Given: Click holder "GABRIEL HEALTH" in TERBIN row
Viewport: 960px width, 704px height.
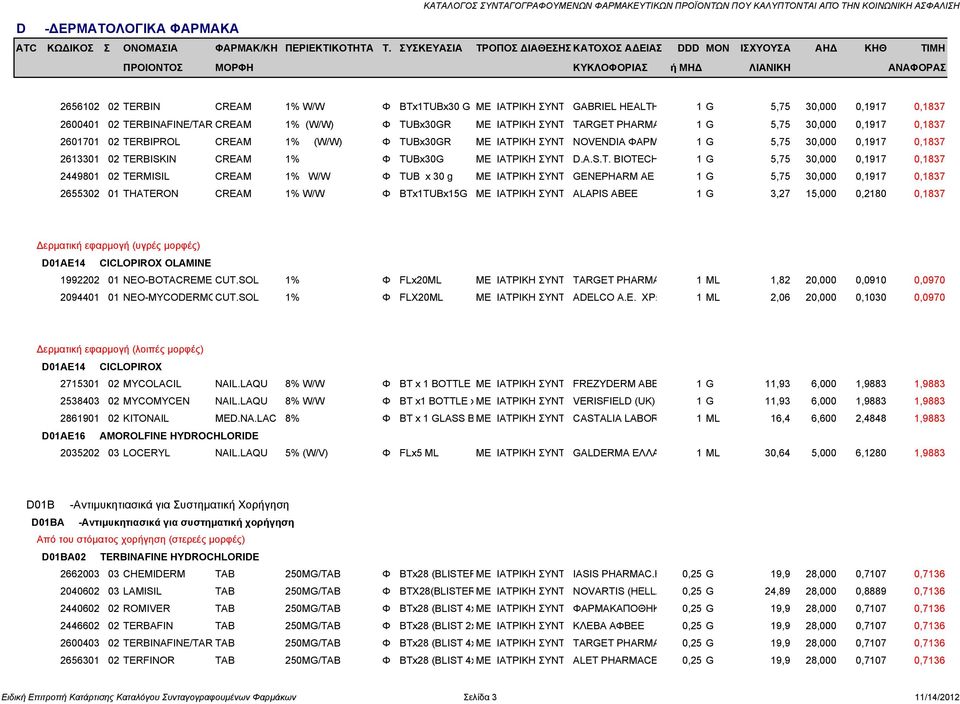Looking at the screenshot, I should (x=614, y=107).
